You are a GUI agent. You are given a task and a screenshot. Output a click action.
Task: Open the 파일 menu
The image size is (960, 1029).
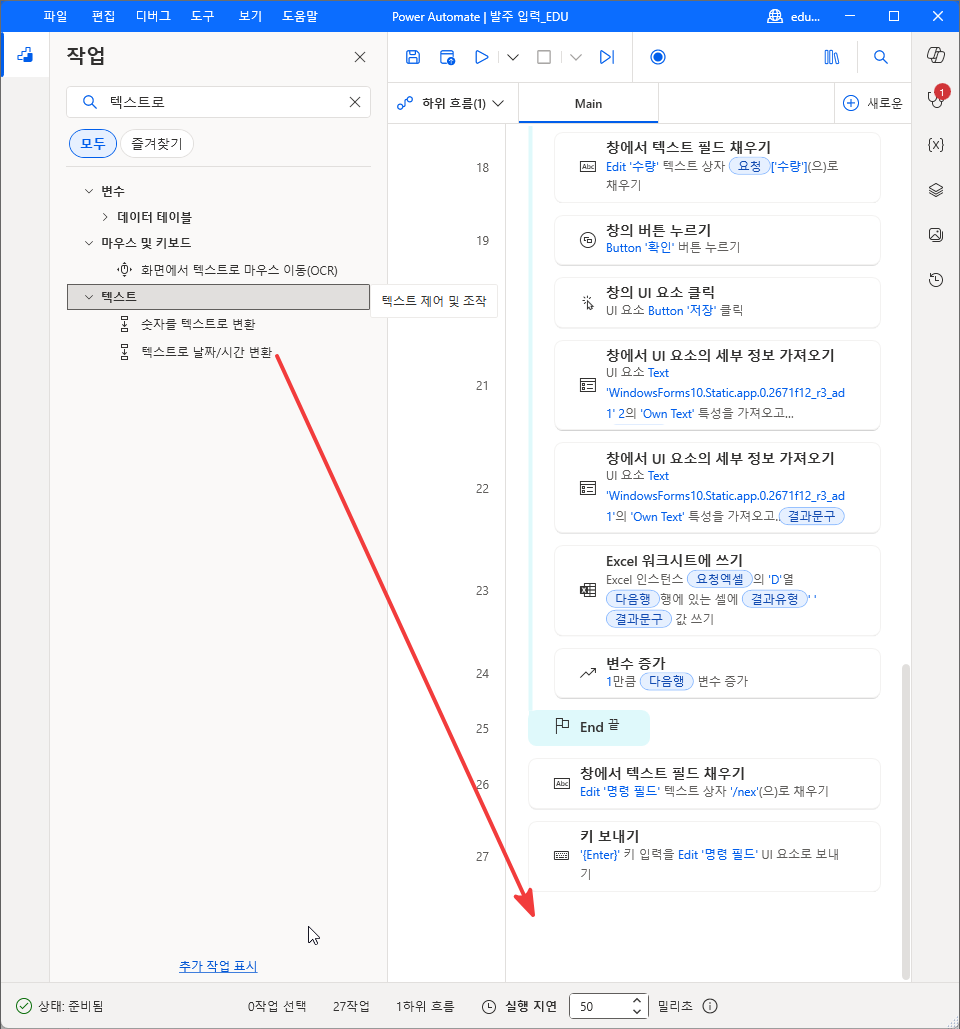tap(55, 16)
